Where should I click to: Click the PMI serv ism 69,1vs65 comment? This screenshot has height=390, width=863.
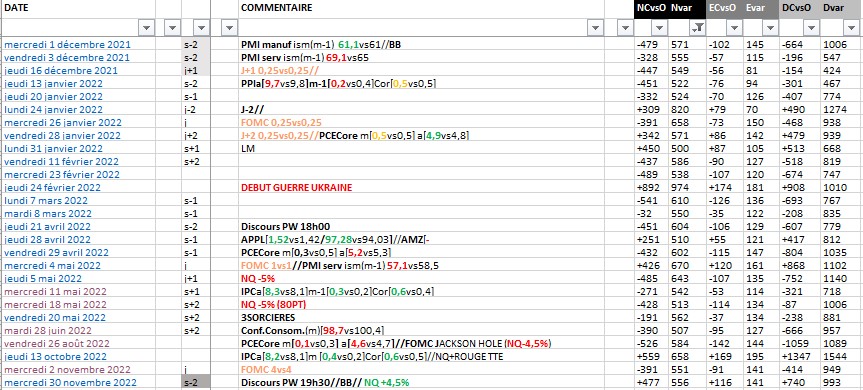[421, 57]
